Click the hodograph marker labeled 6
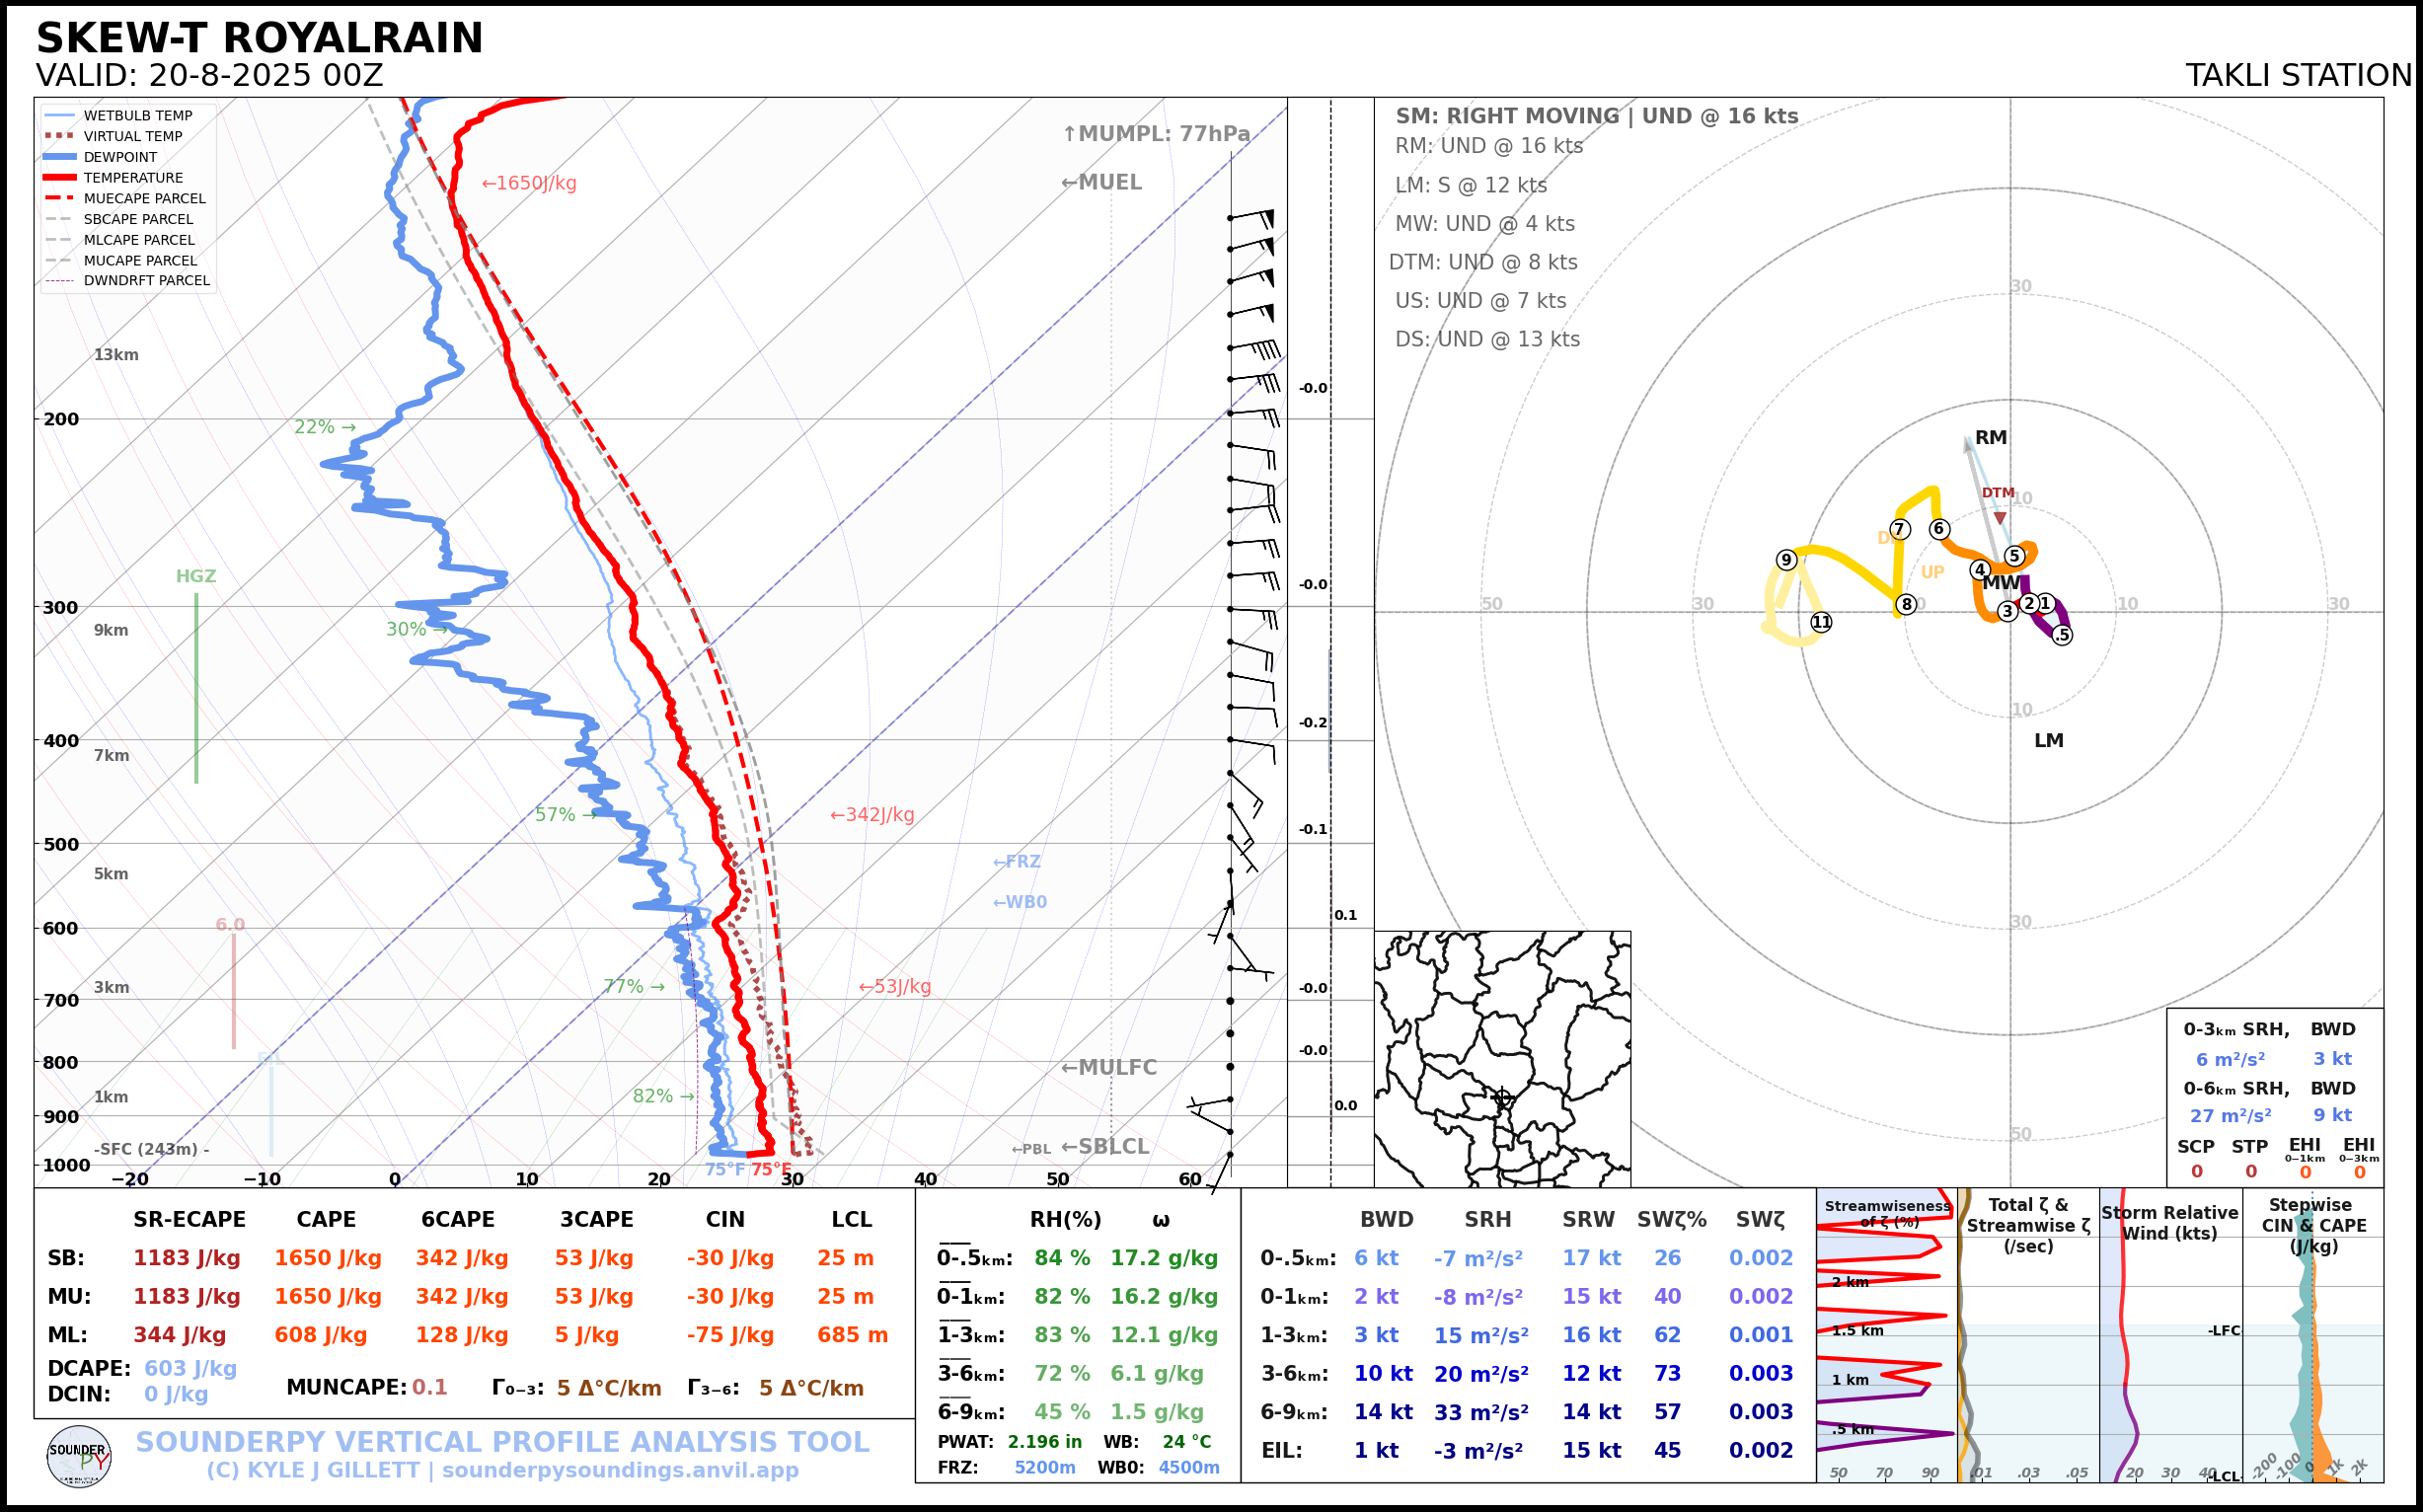Screen dimensions: 2423x1512 [x=1939, y=529]
